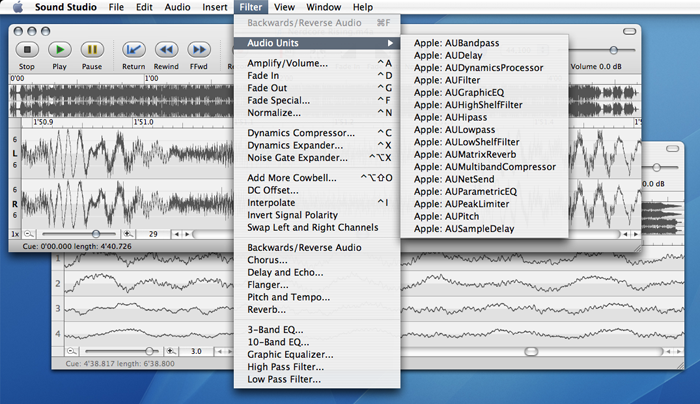Open Chorus... effect
This screenshot has width=700, height=404.
pos(317,260)
